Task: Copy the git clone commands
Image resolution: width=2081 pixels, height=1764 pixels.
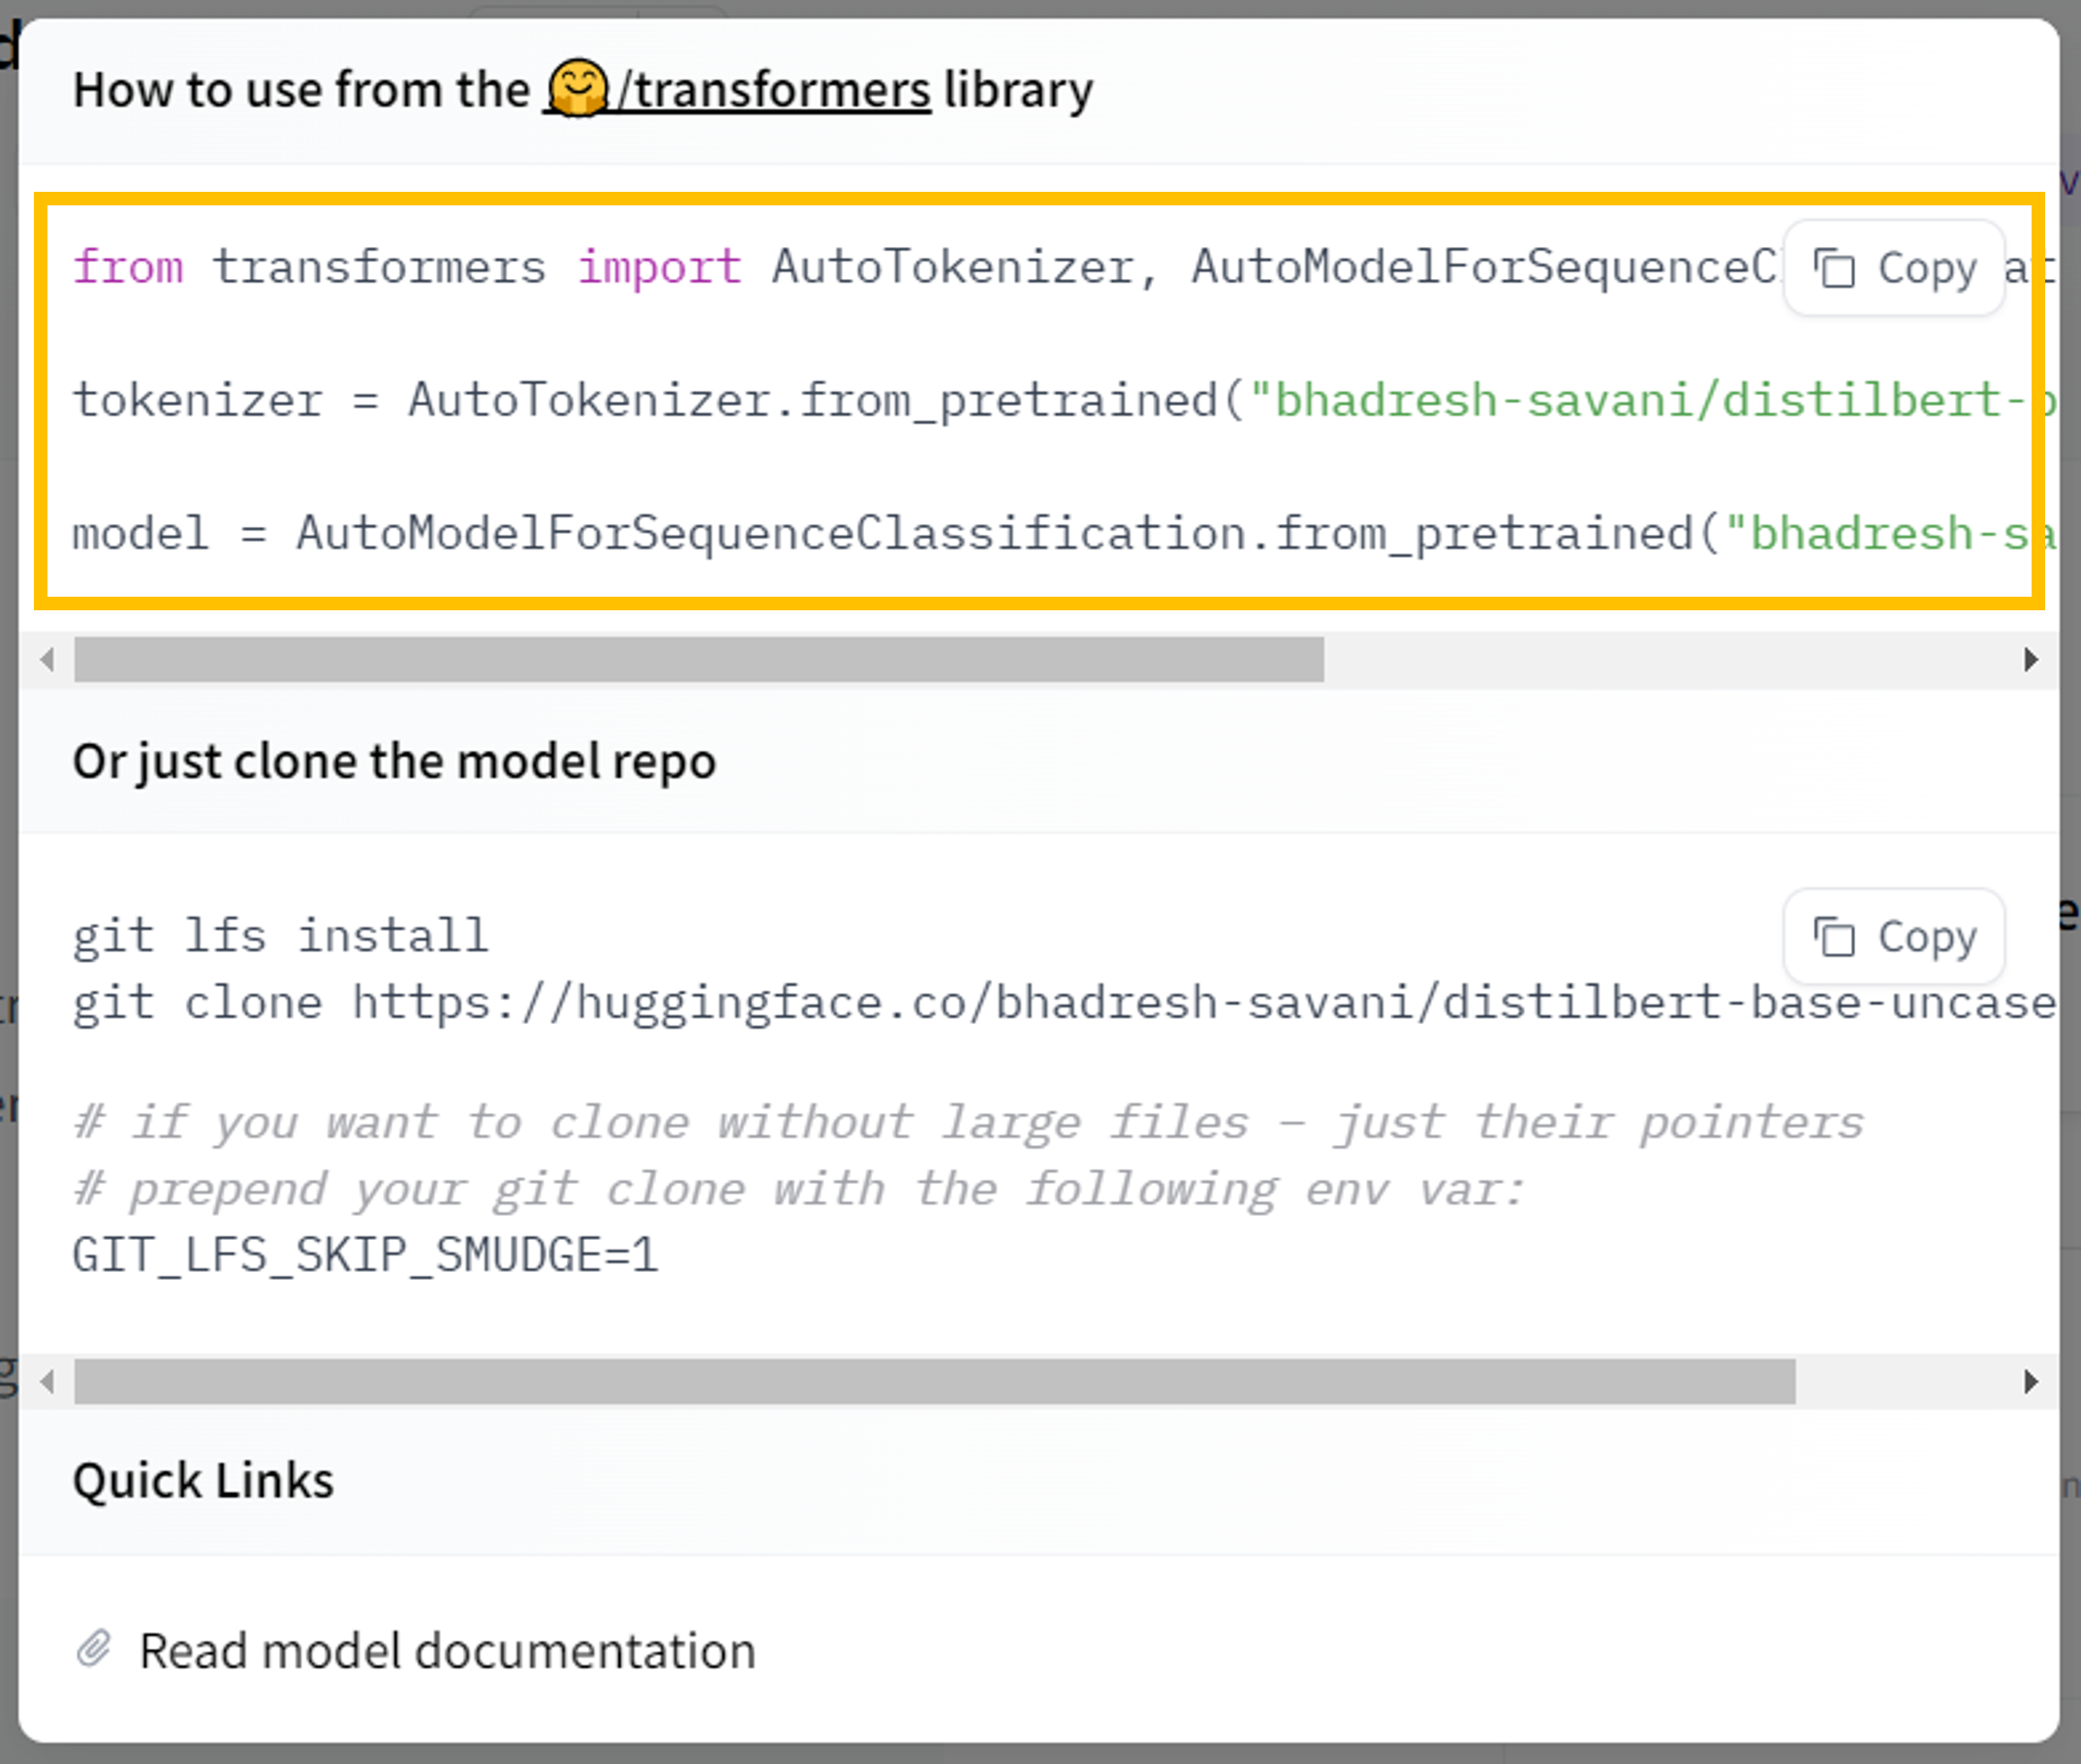Action: (1894, 937)
